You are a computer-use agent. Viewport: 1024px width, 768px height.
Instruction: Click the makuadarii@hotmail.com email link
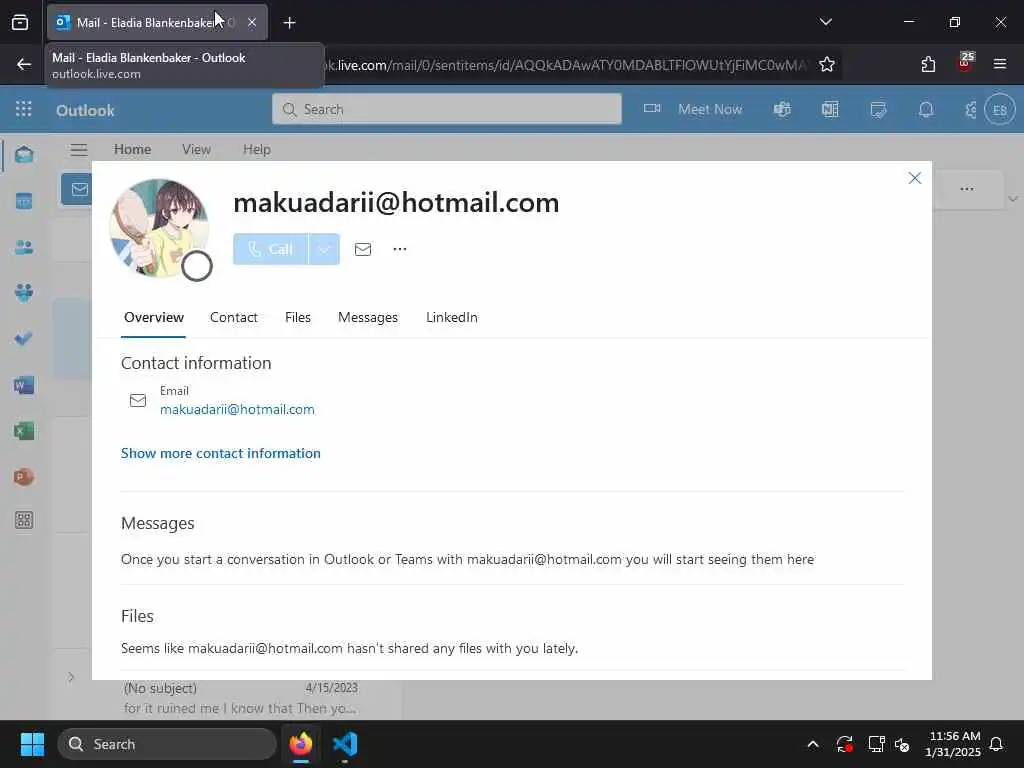tap(237, 409)
